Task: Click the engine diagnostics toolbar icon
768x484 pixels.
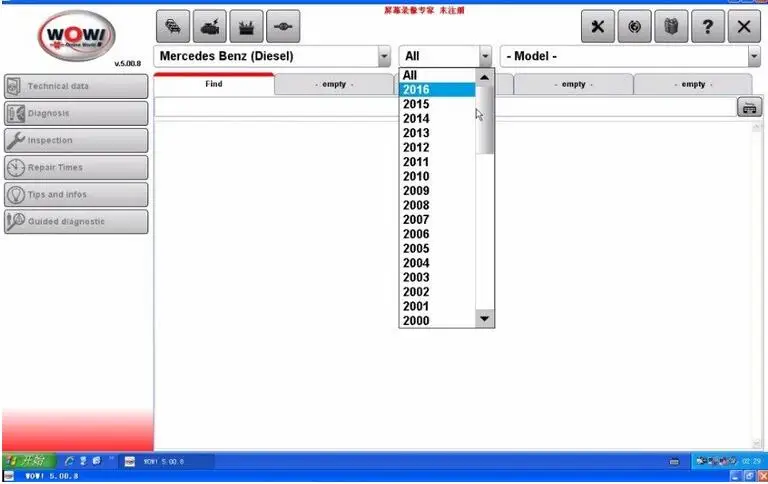Action: (x=210, y=26)
